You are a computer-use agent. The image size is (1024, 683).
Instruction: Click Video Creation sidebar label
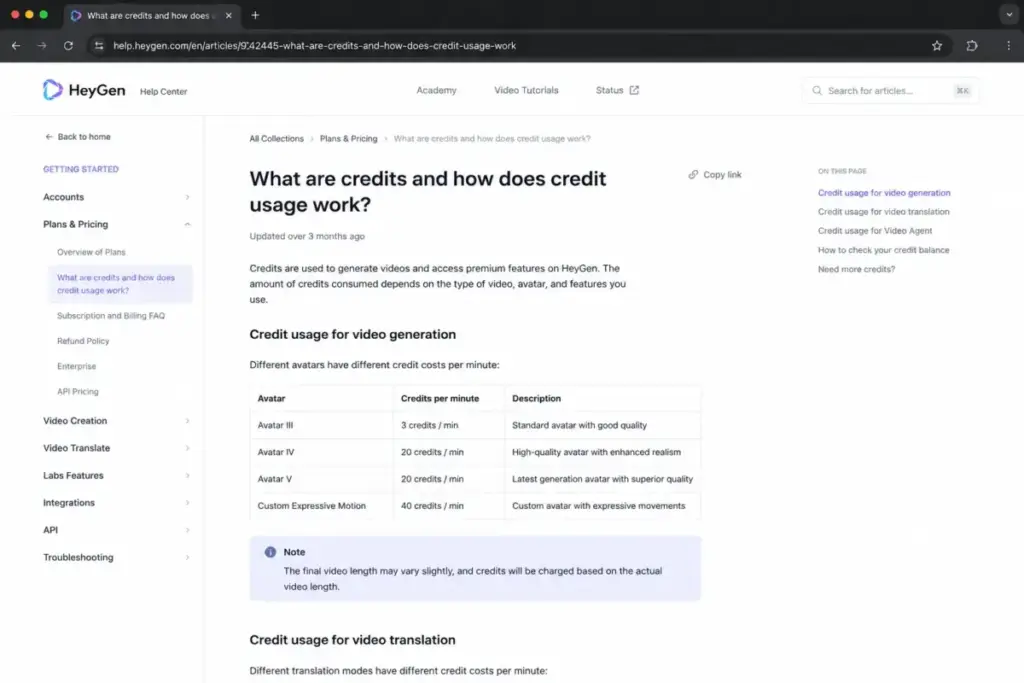pos(75,421)
